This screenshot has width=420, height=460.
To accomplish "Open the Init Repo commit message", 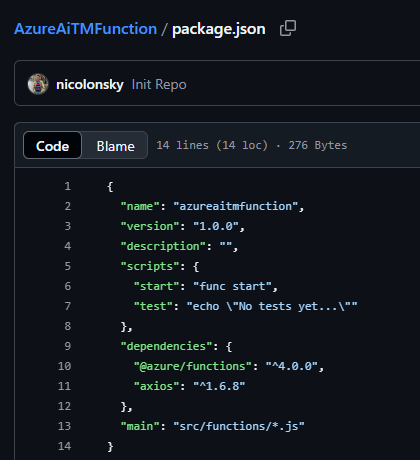I will tap(159, 84).
